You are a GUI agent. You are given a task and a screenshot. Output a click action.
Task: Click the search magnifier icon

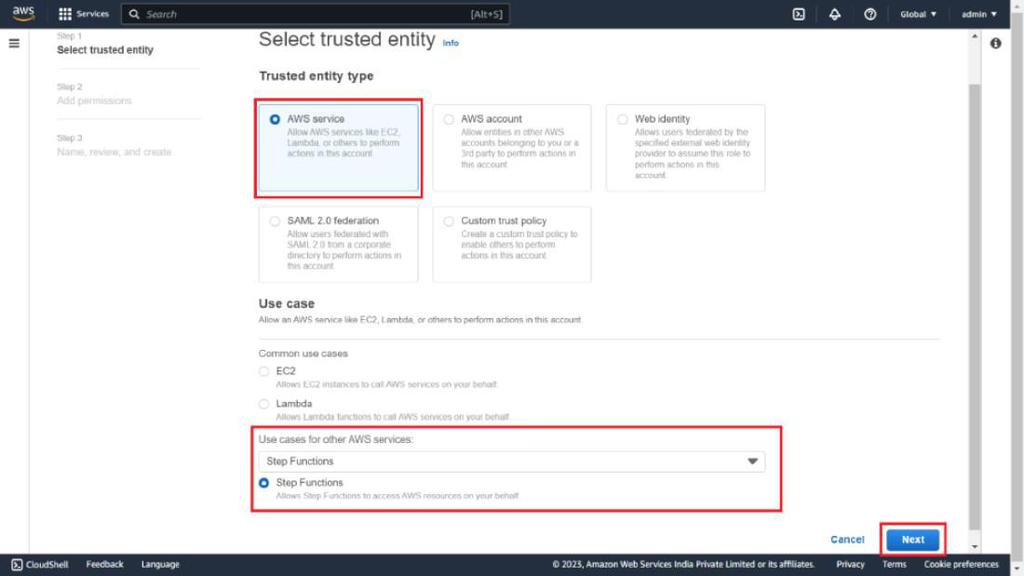click(x=134, y=14)
